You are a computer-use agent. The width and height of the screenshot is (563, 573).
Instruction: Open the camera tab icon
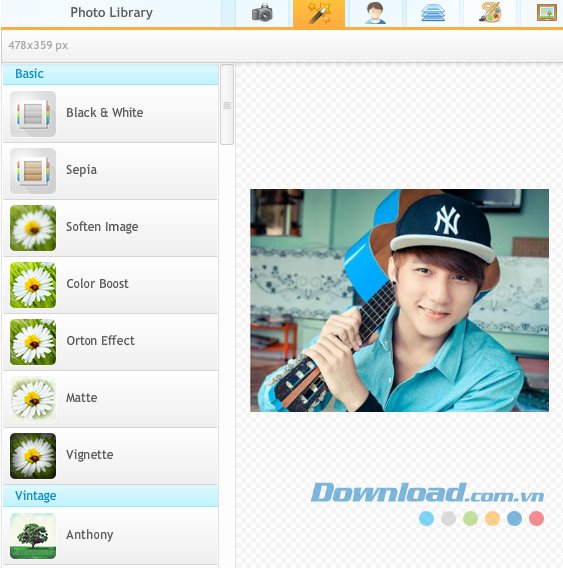click(x=262, y=13)
